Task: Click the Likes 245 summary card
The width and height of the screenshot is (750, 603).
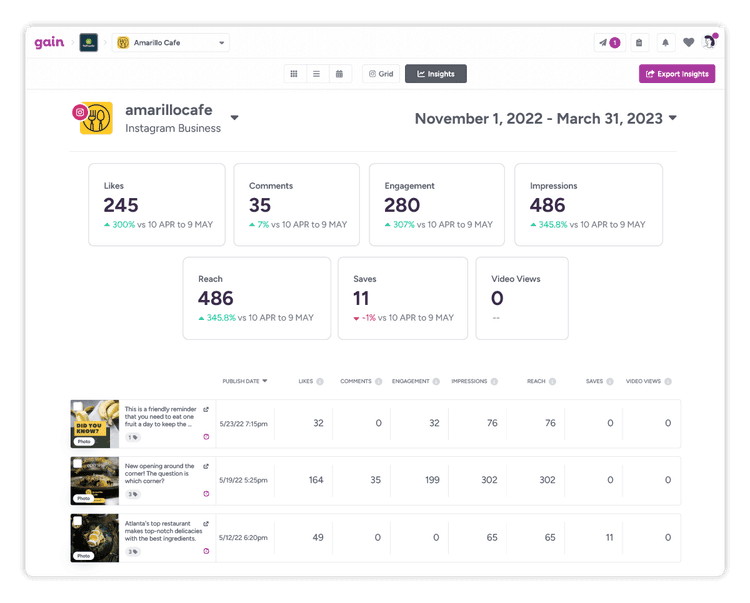Action: point(157,205)
